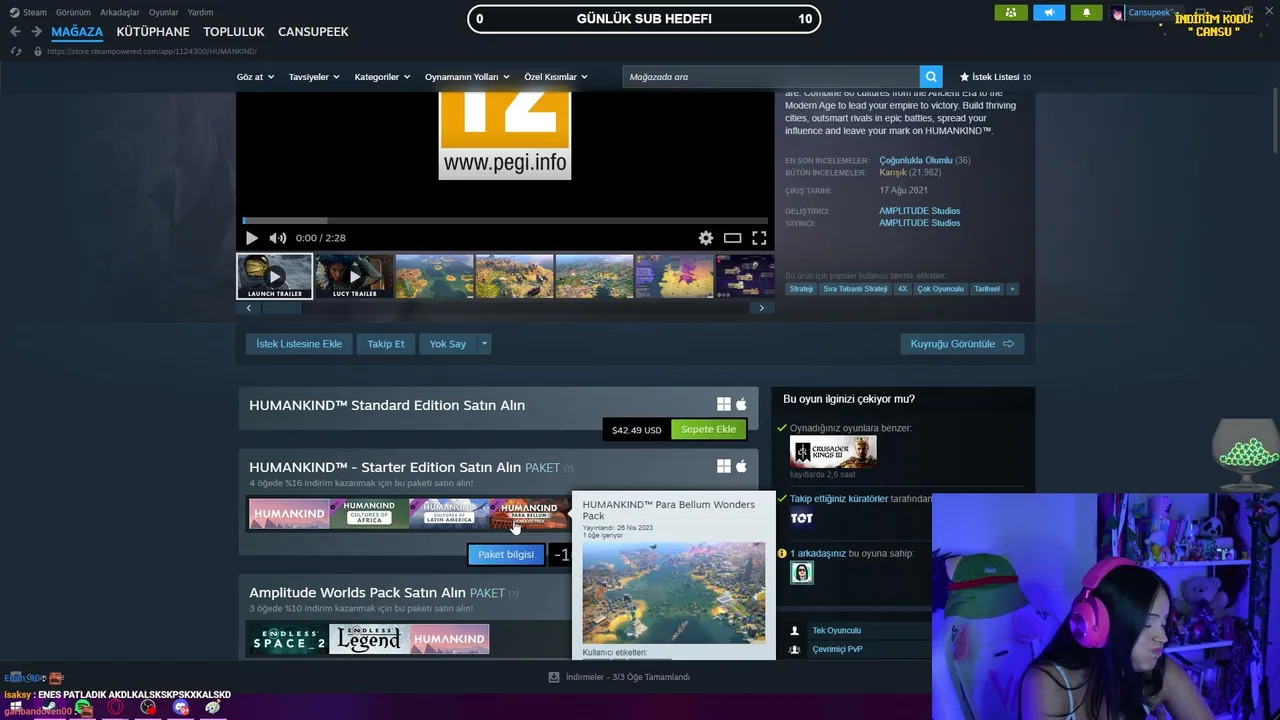Navigate forward with the forward arrow

36,32
